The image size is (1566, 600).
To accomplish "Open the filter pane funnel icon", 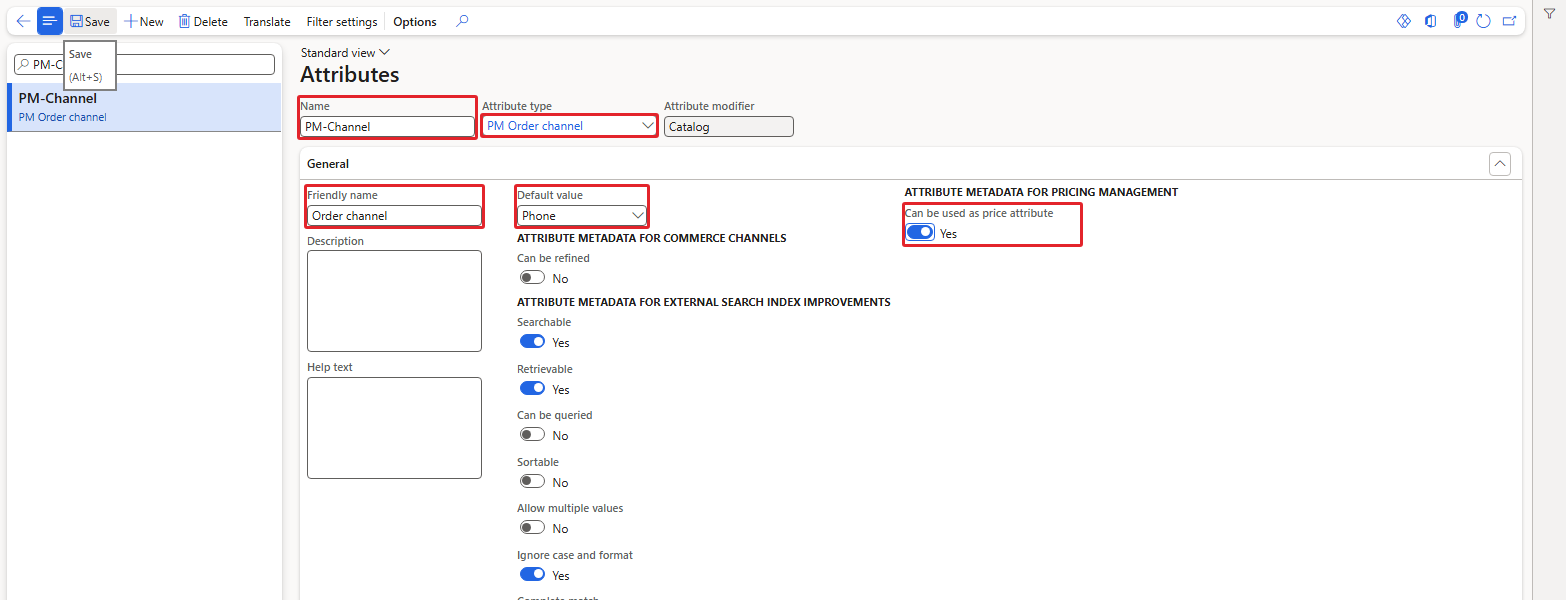I will tap(1549, 12).
